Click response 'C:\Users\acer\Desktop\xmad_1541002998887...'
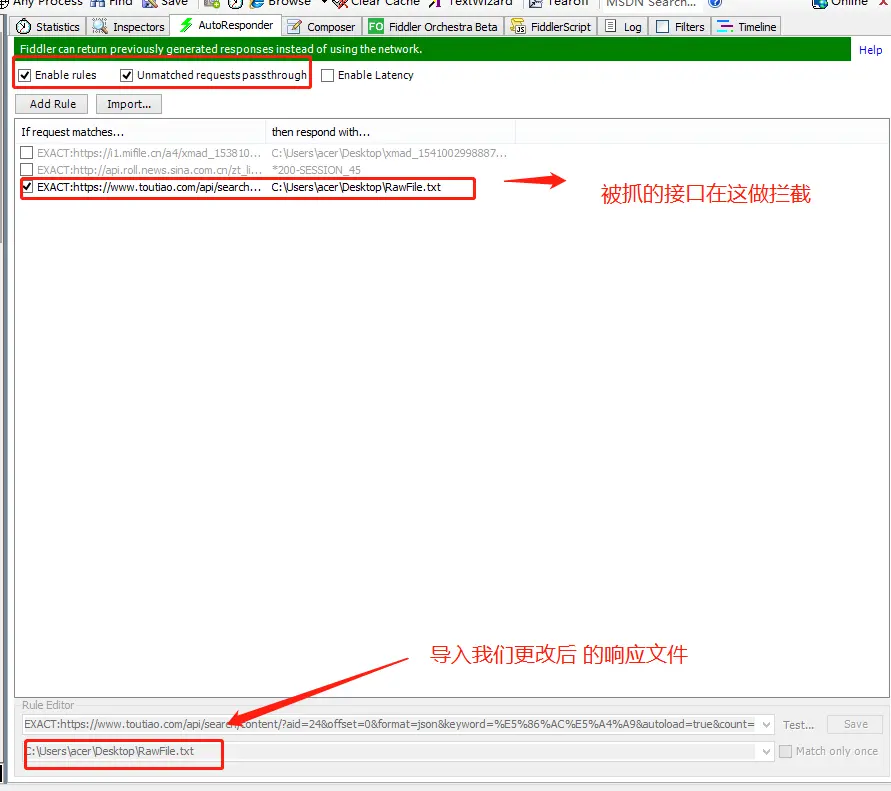 389,153
